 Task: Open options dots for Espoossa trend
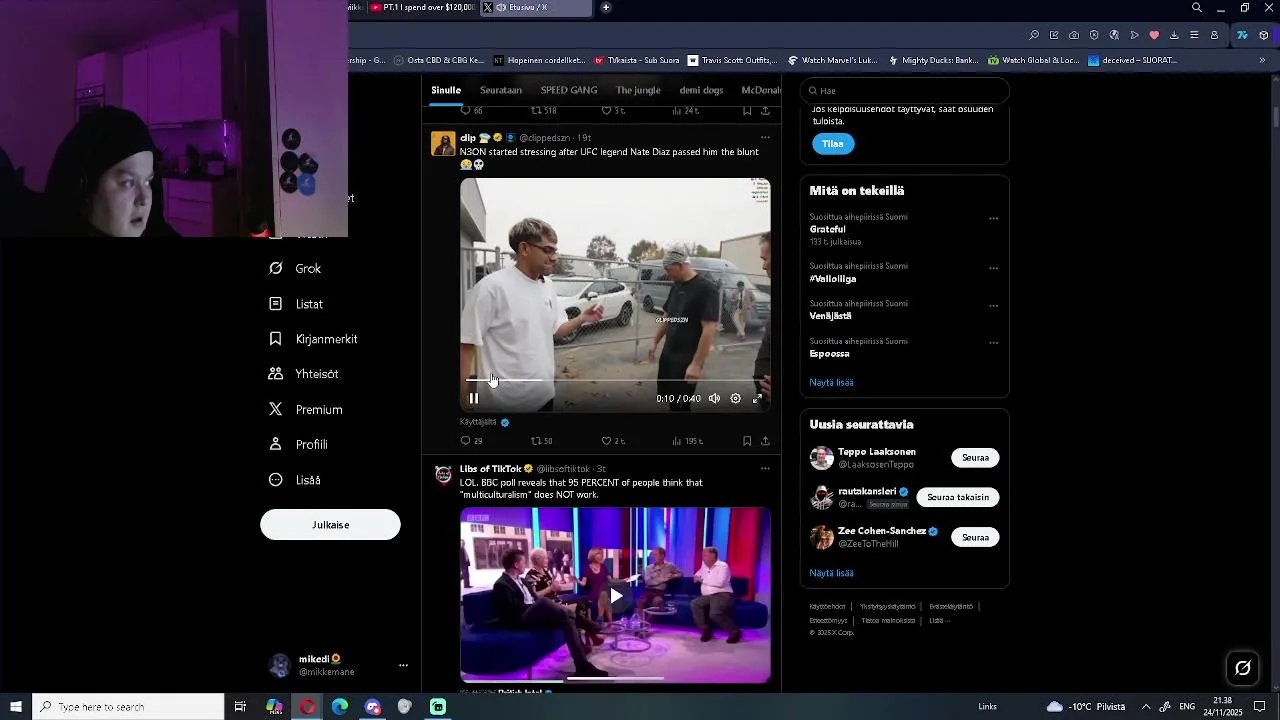coord(993,342)
